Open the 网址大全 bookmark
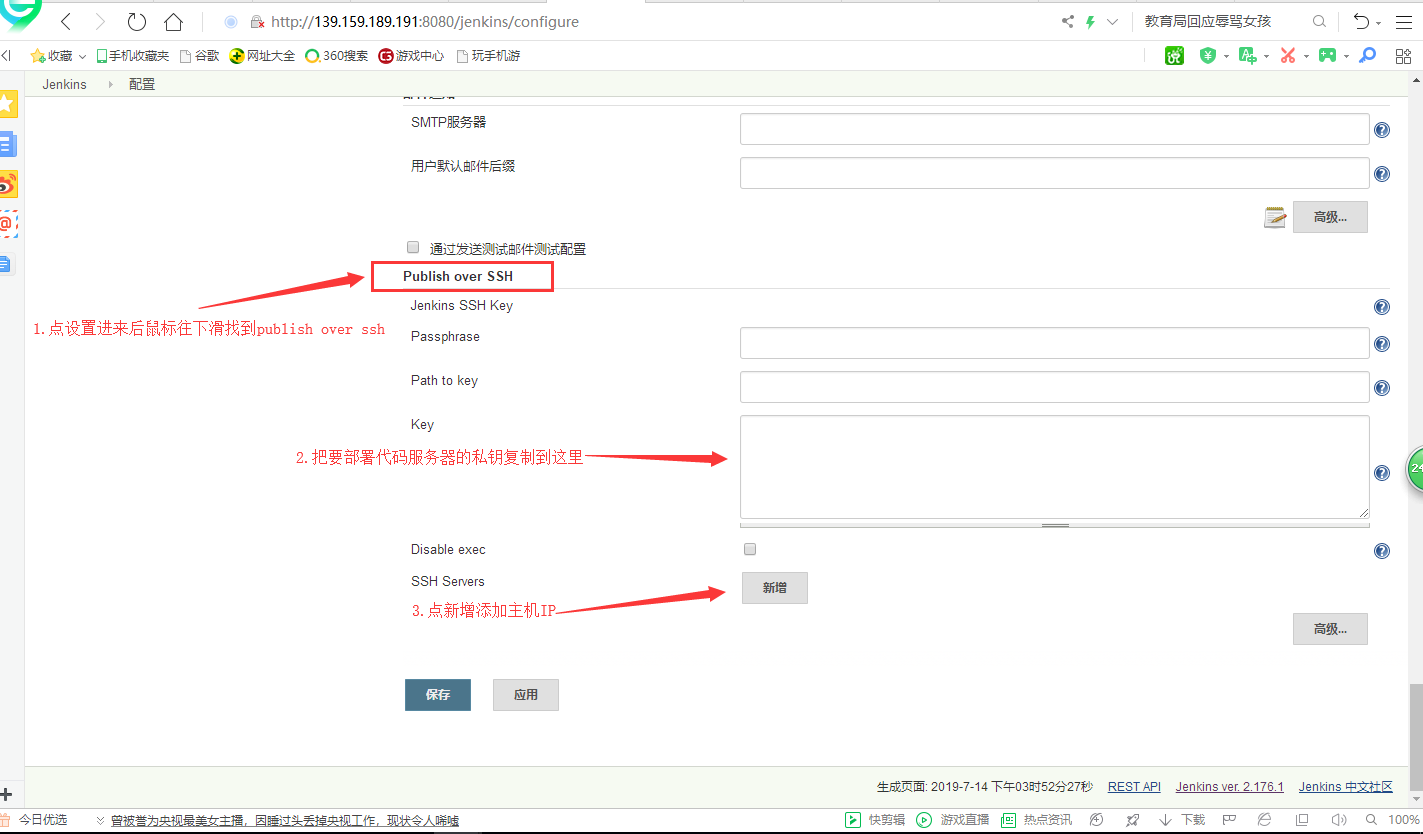The height and width of the screenshot is (834, 1423). 262,56
